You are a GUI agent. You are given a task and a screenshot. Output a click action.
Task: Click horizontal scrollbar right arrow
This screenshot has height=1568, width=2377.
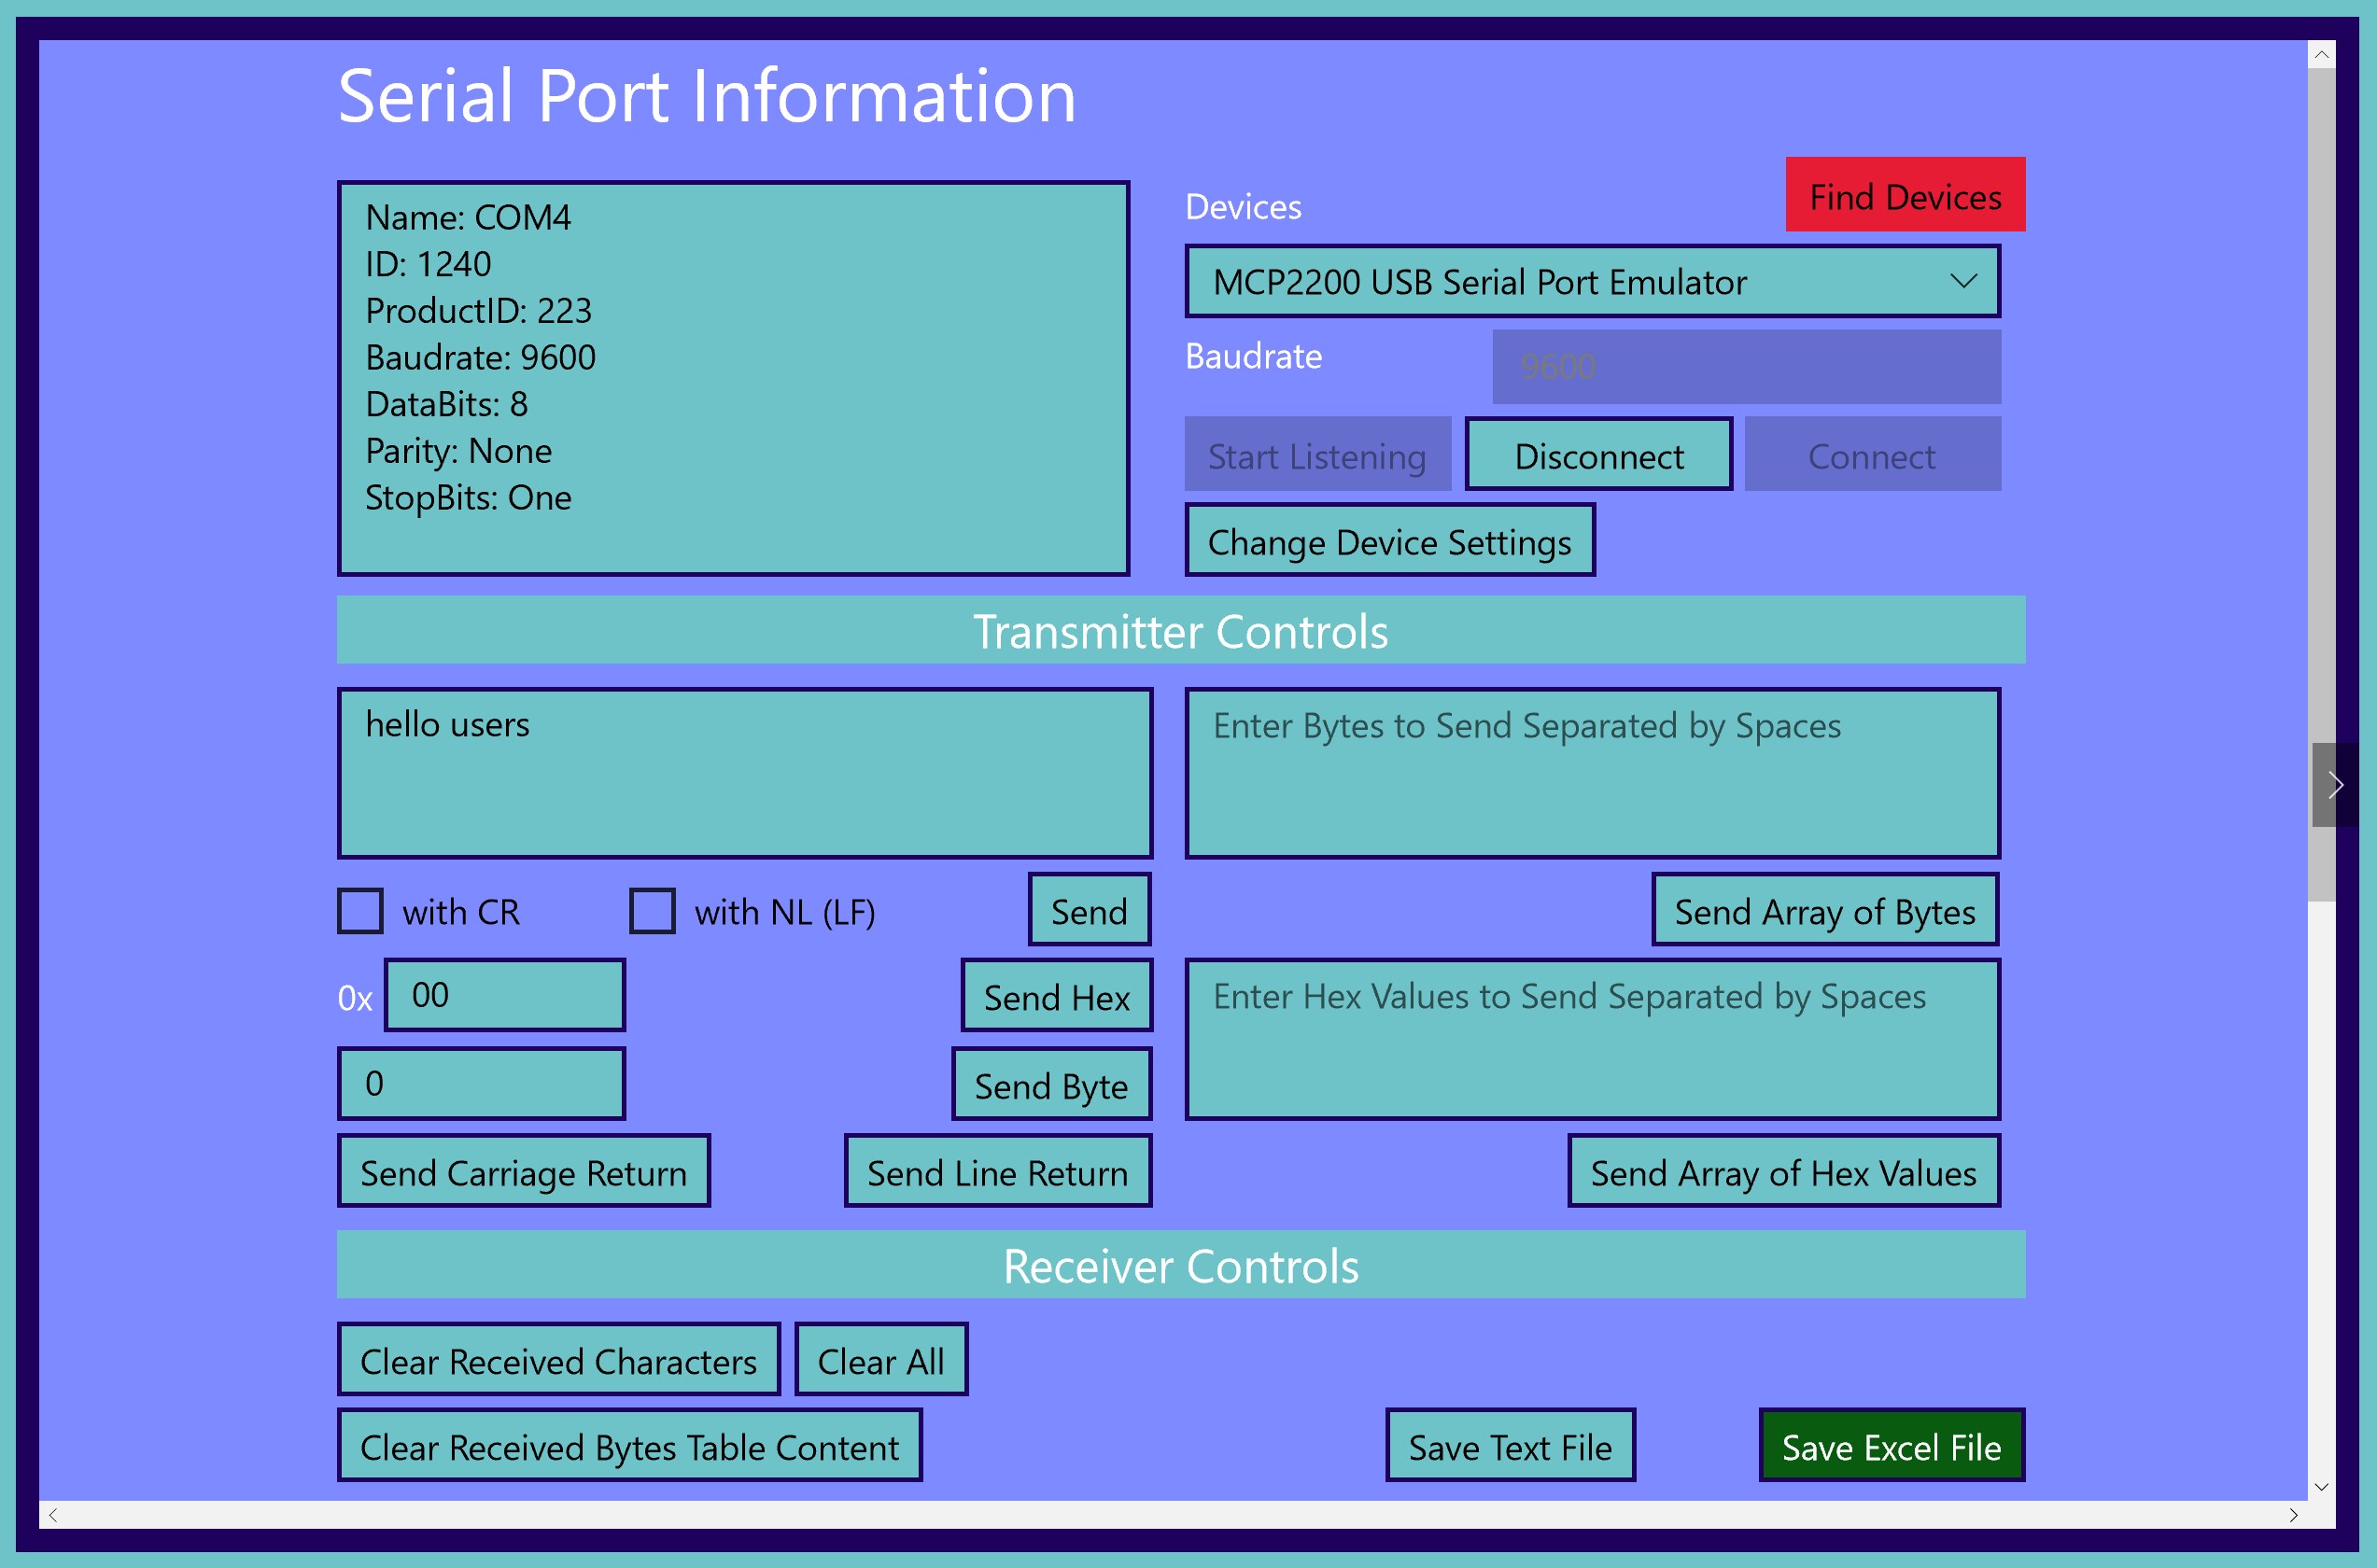pyautogui.click(x=2293, y=1515)
